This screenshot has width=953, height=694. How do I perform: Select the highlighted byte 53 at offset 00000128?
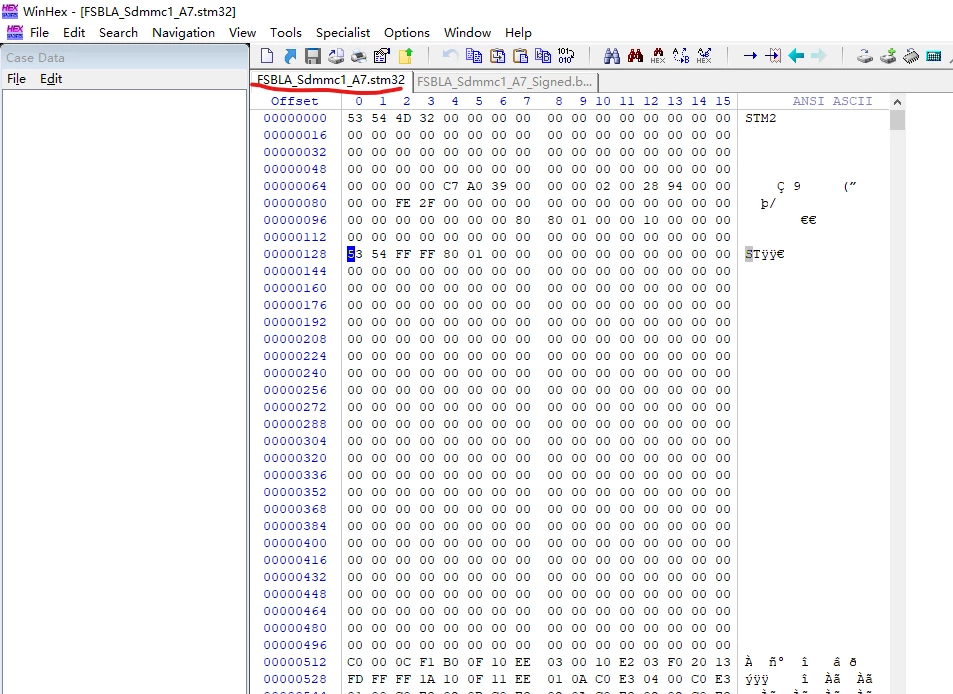click(355, 254)
